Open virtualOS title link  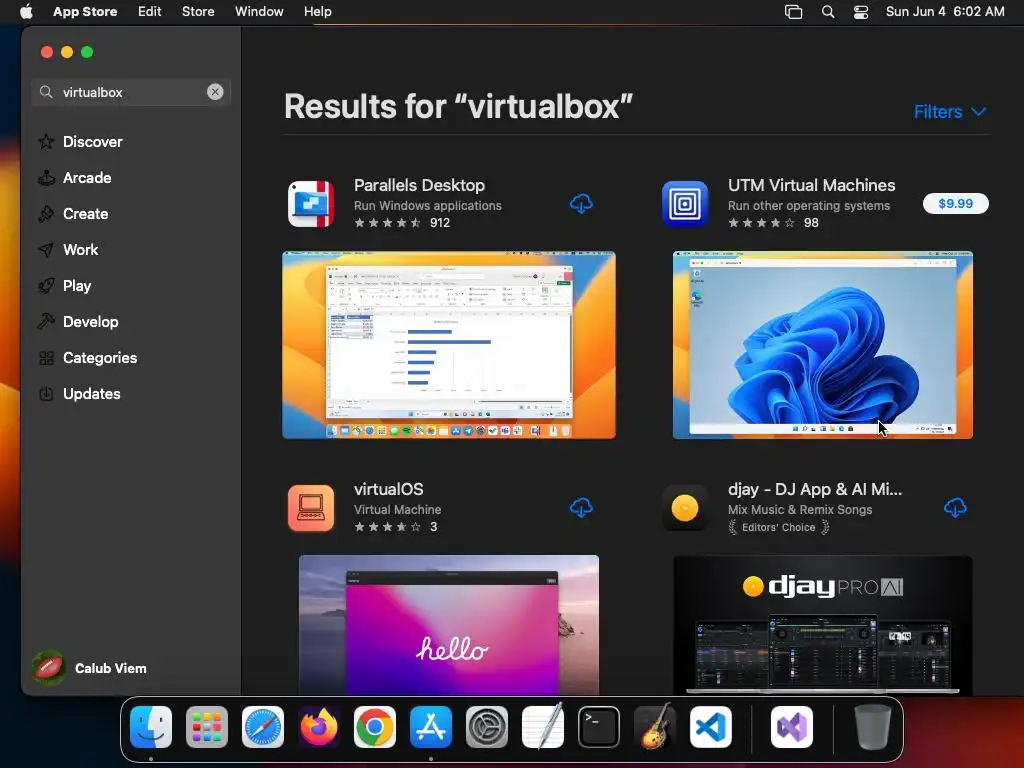389,489
